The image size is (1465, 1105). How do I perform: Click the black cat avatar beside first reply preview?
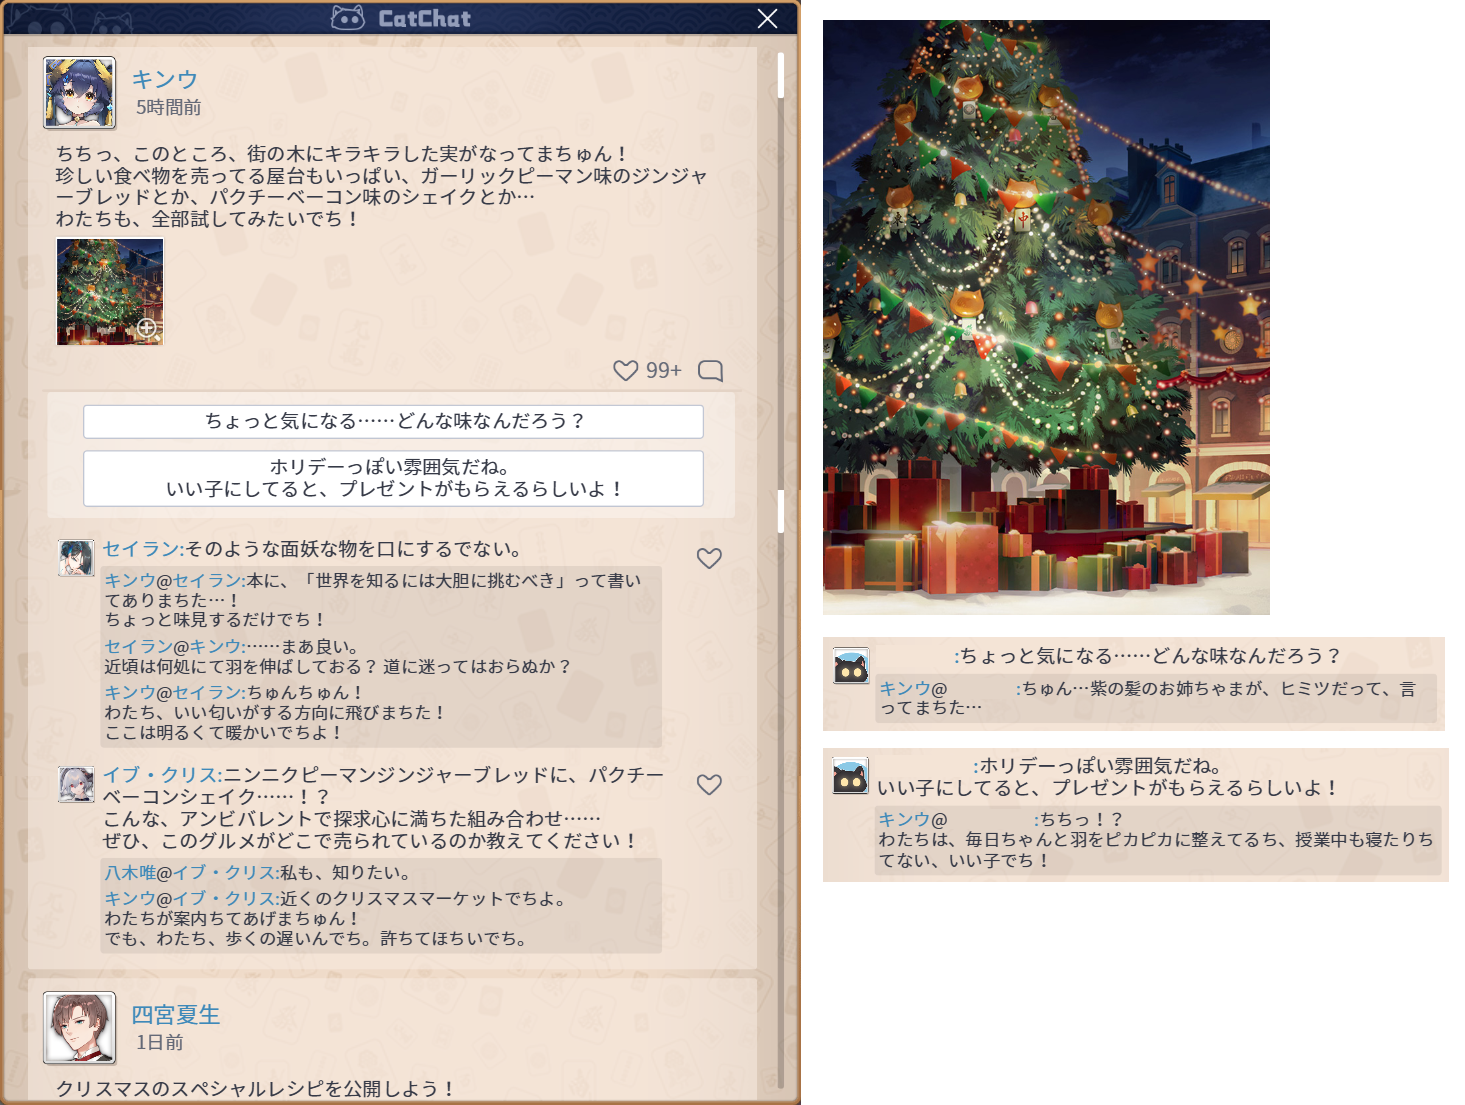click(x=851, y=666)
